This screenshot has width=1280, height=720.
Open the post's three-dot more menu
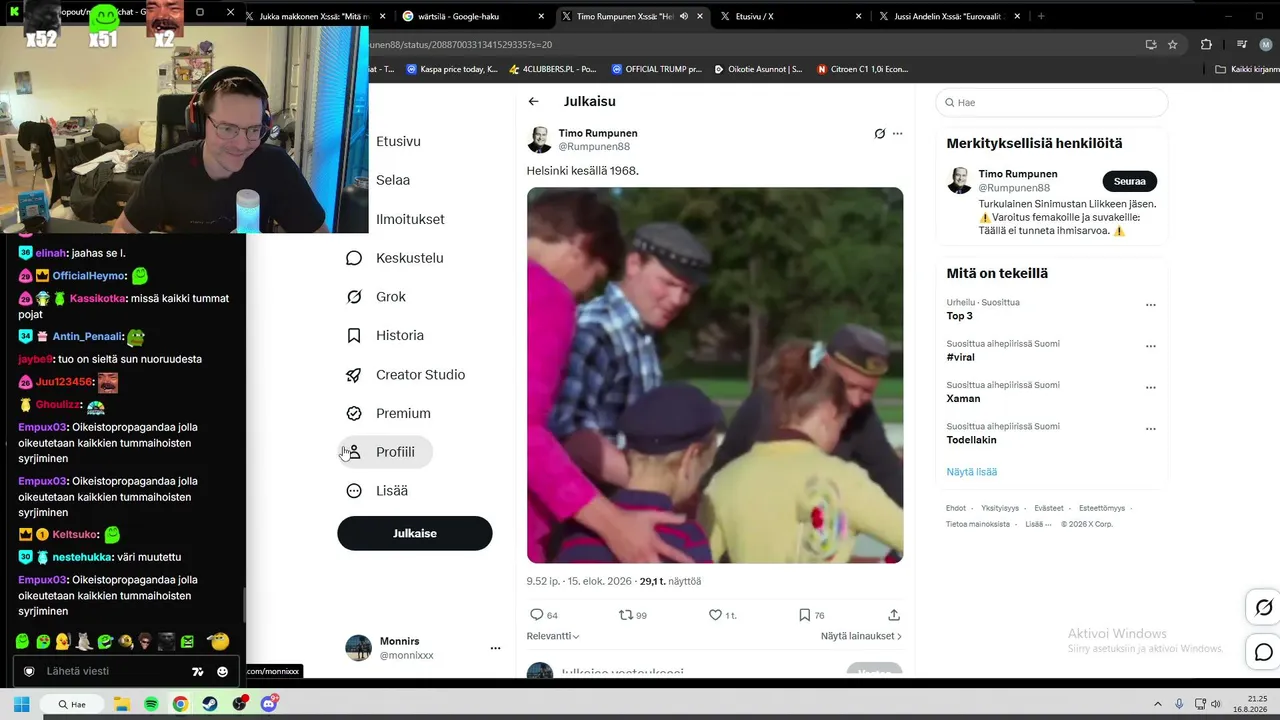point(897,133)
